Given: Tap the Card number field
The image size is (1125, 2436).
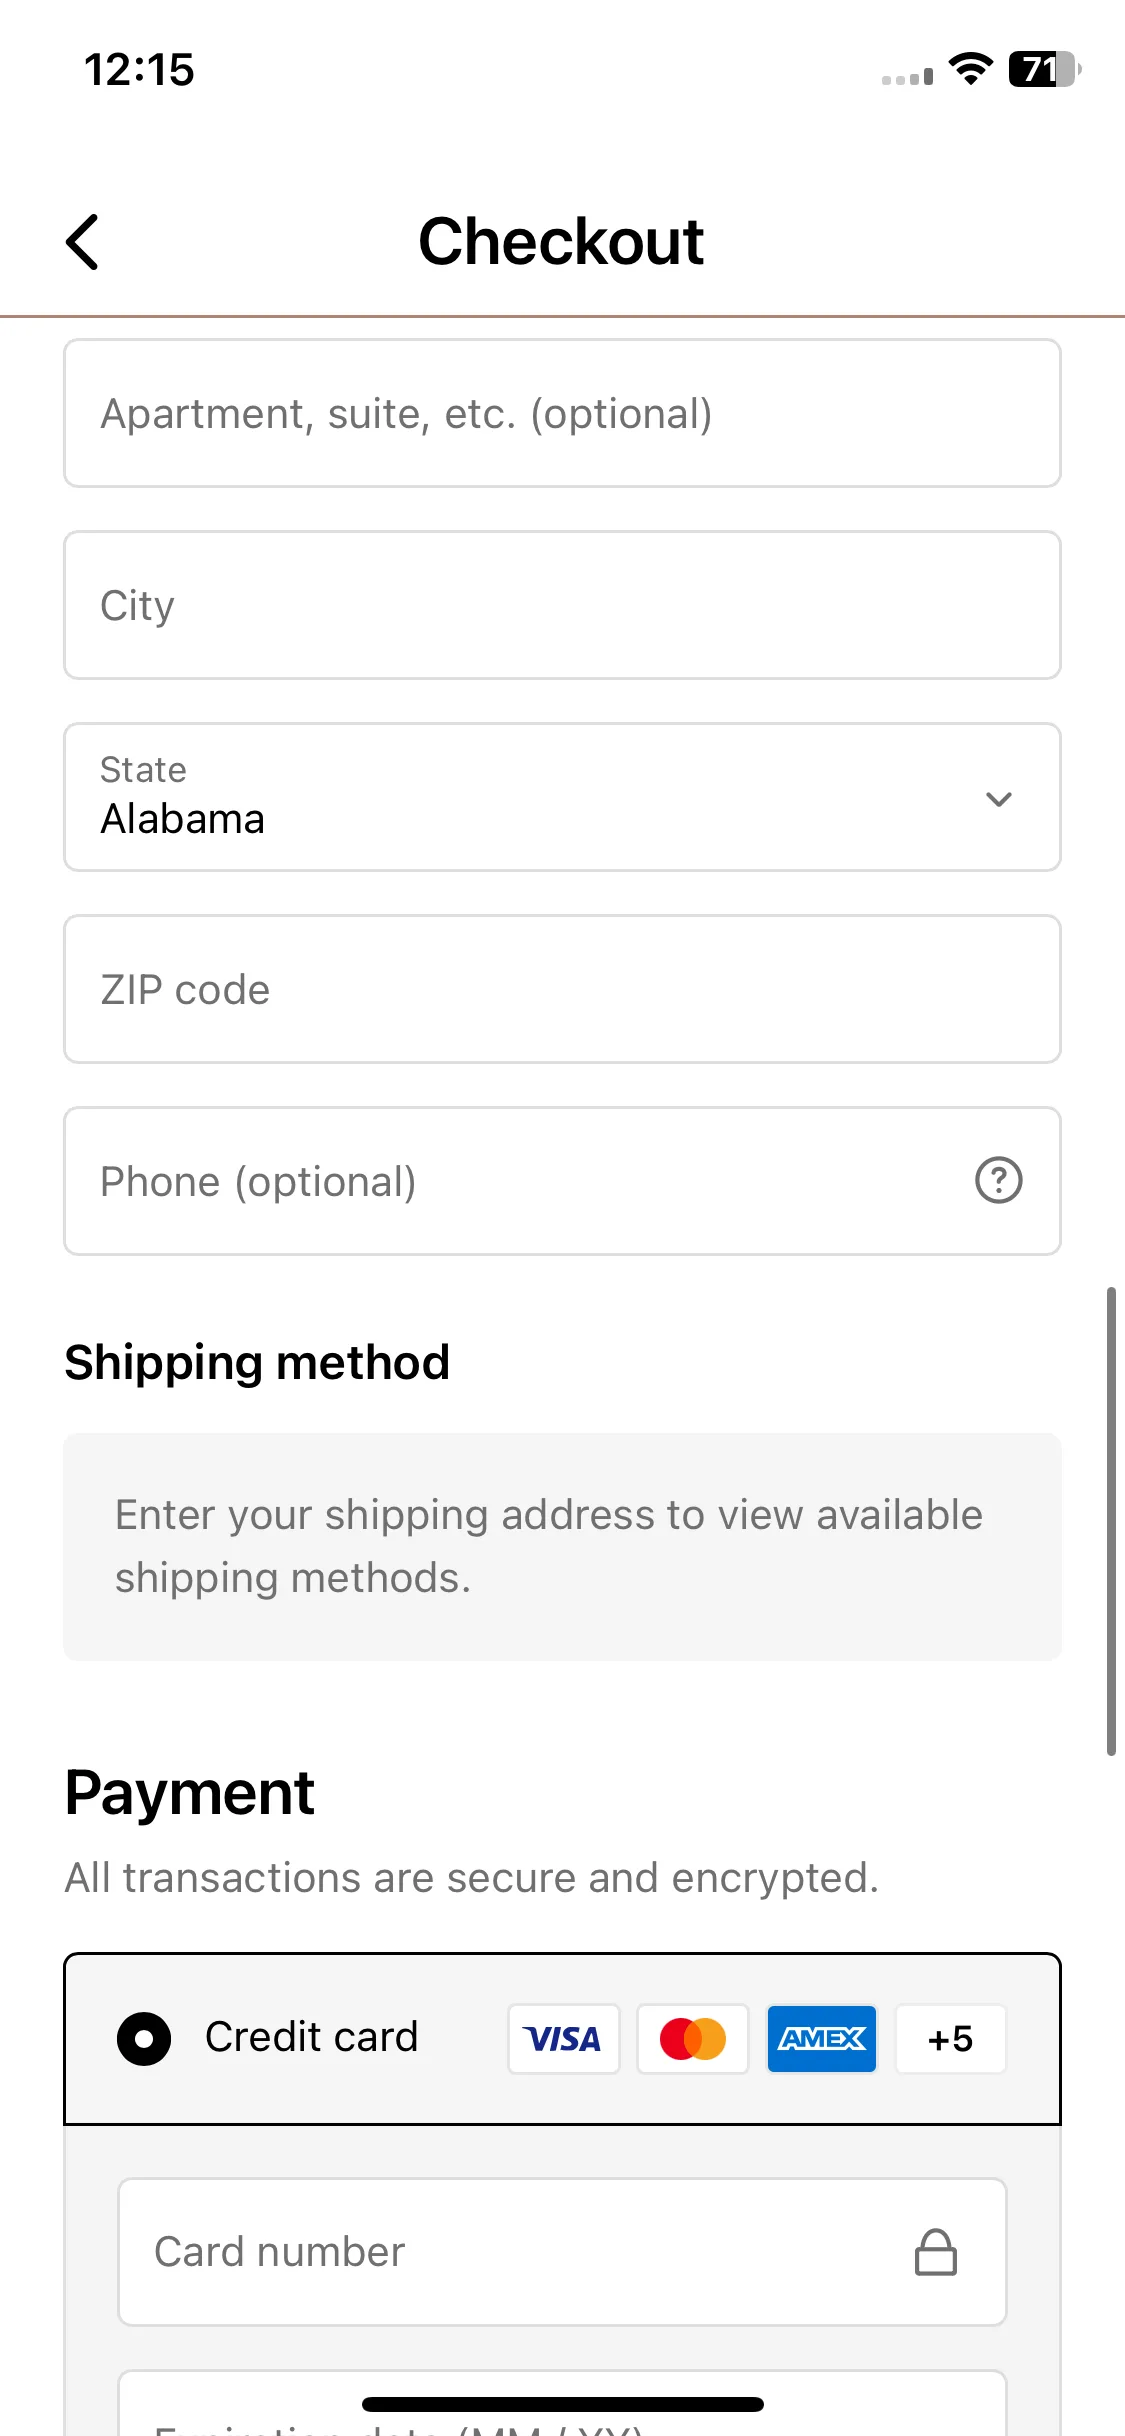Looking at the screenshot, I should pyautogui.click(x=562, y=2252).
